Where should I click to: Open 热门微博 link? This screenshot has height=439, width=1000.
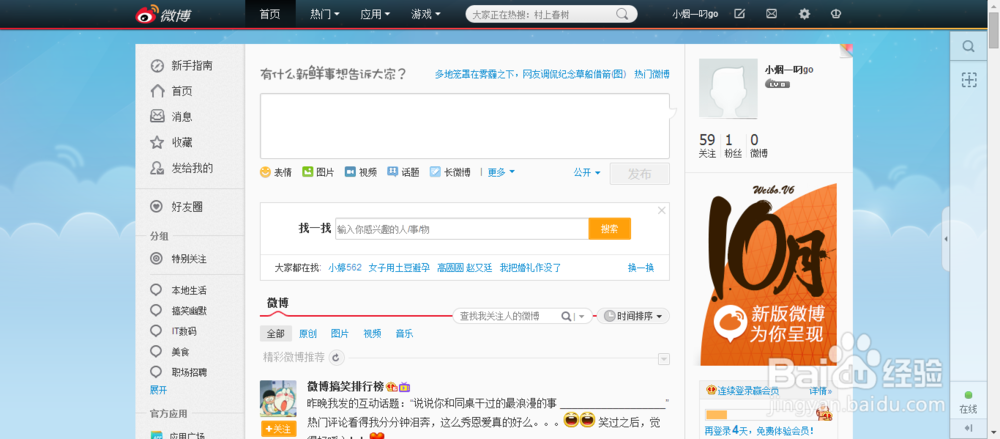tap(652, 74)
